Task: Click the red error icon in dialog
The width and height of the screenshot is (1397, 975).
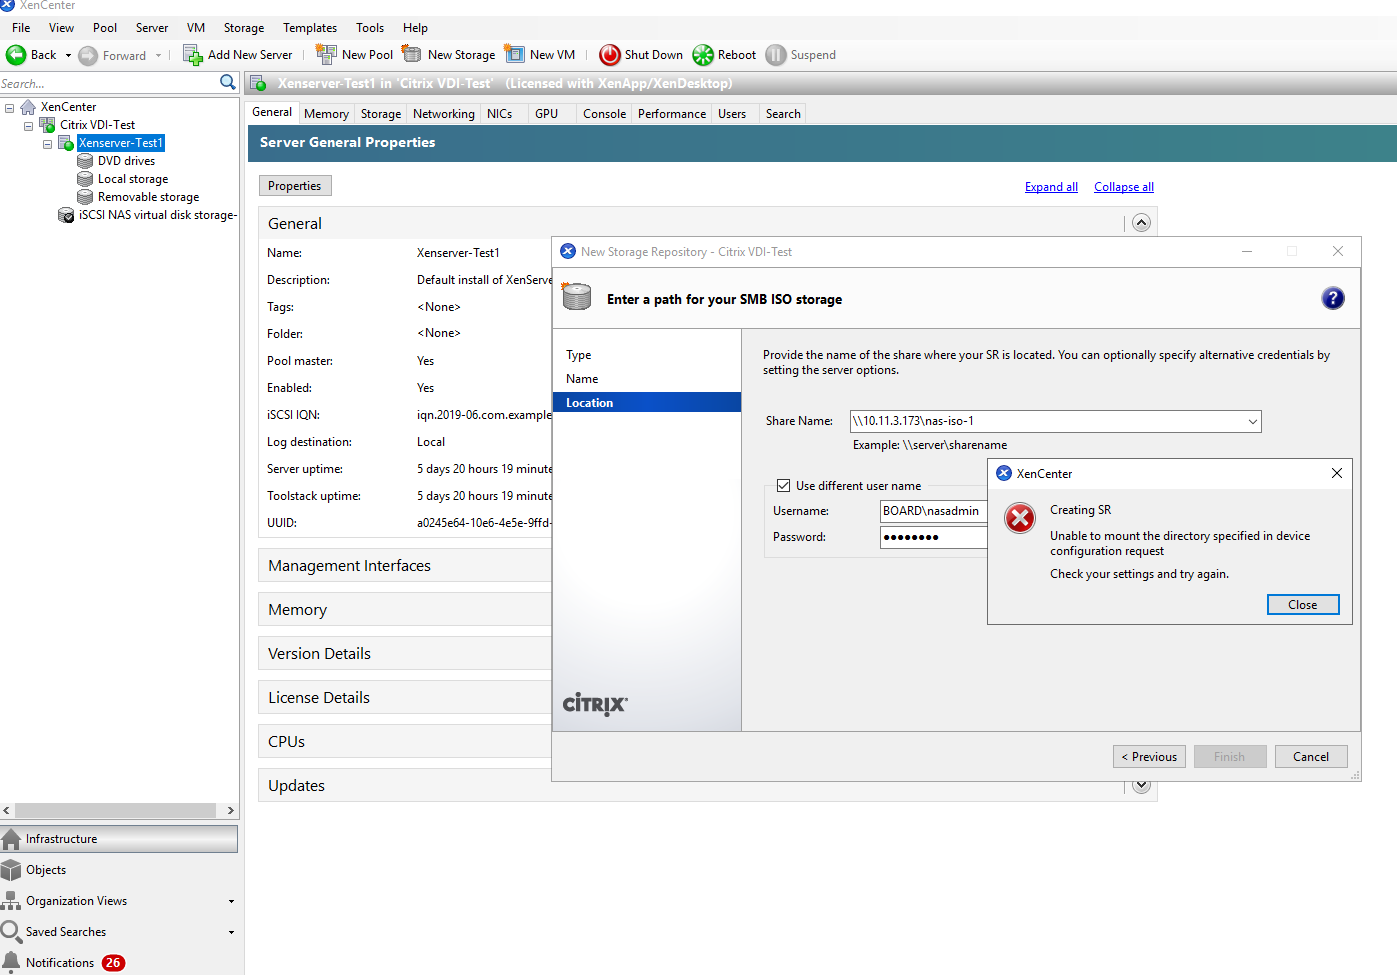Action: tap(1020, 518)
